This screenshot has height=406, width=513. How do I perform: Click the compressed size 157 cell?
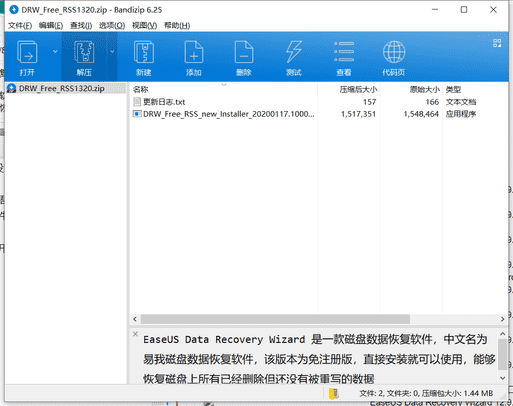coord(369,102)
